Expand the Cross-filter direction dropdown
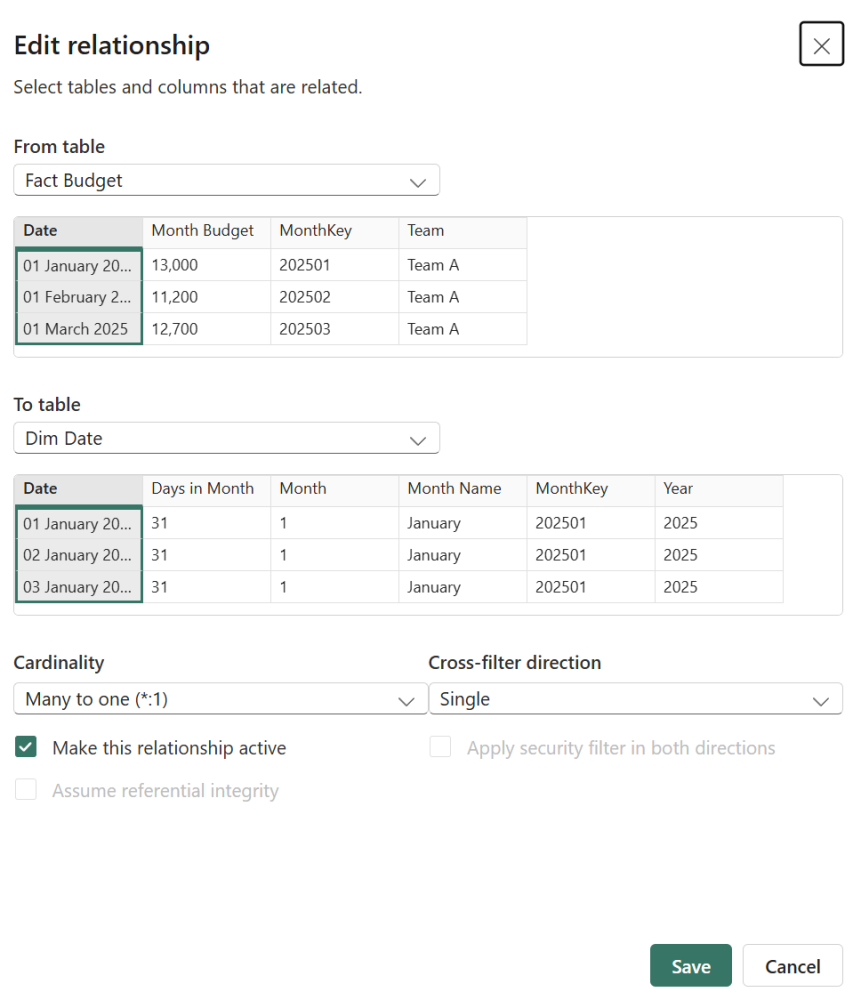The width and height of the screenshot is (861, 1000). (635, 699)
